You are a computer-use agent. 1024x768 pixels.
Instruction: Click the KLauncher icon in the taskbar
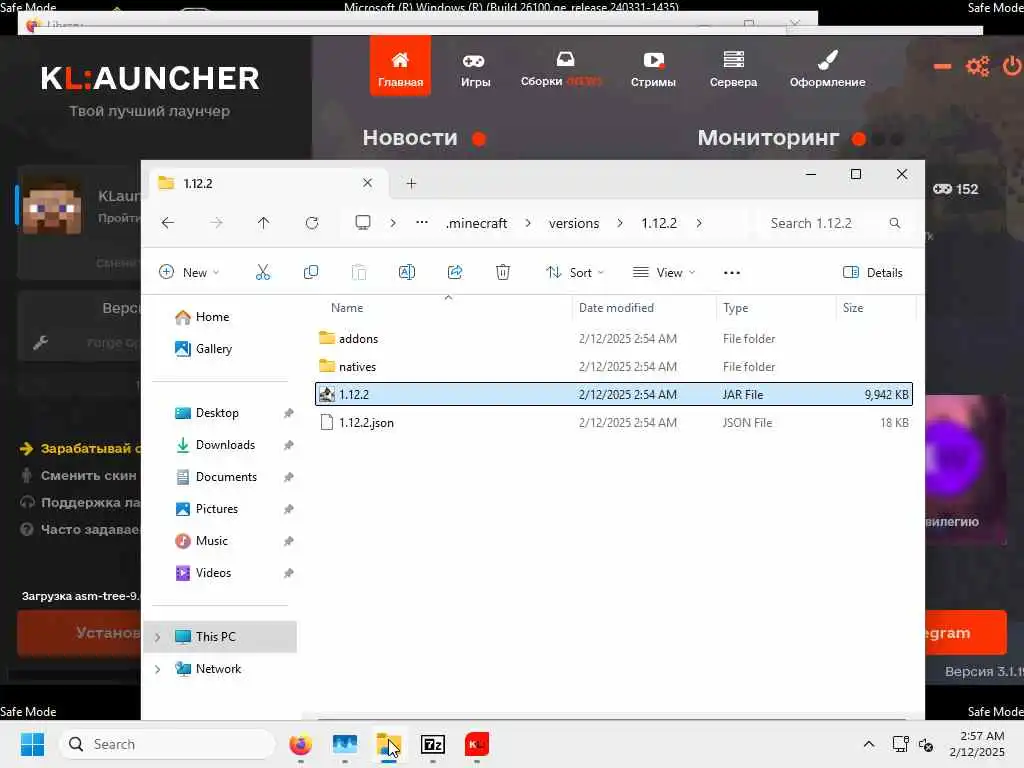[x=477, y=744]
